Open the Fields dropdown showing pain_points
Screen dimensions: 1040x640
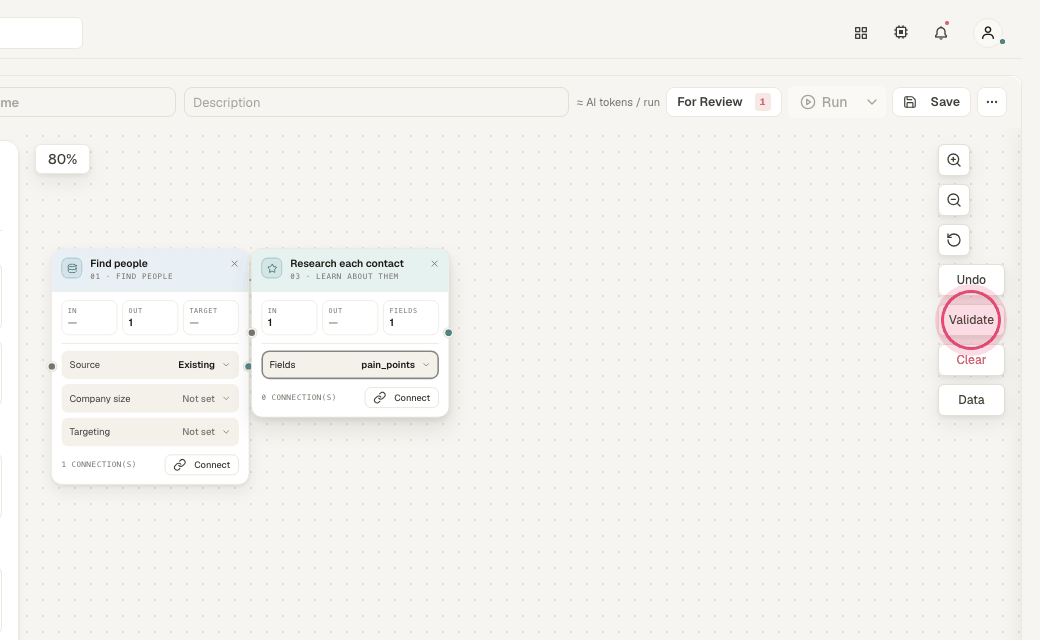(350, 365)
